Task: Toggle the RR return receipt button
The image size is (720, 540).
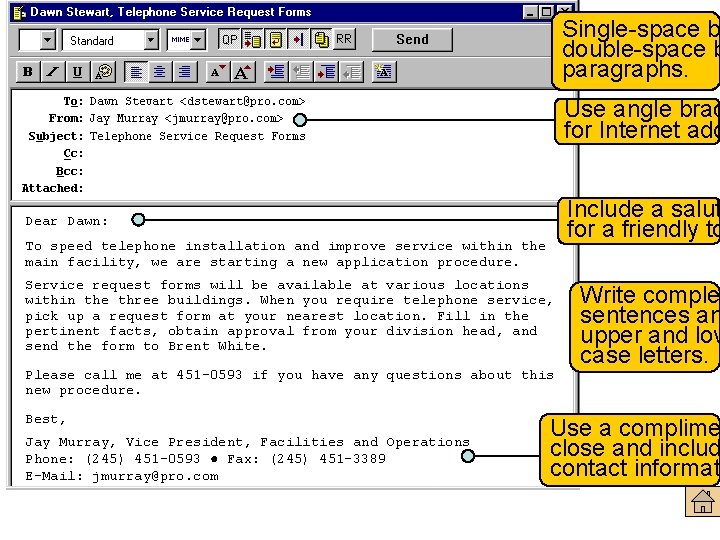Action: [344, 39]
